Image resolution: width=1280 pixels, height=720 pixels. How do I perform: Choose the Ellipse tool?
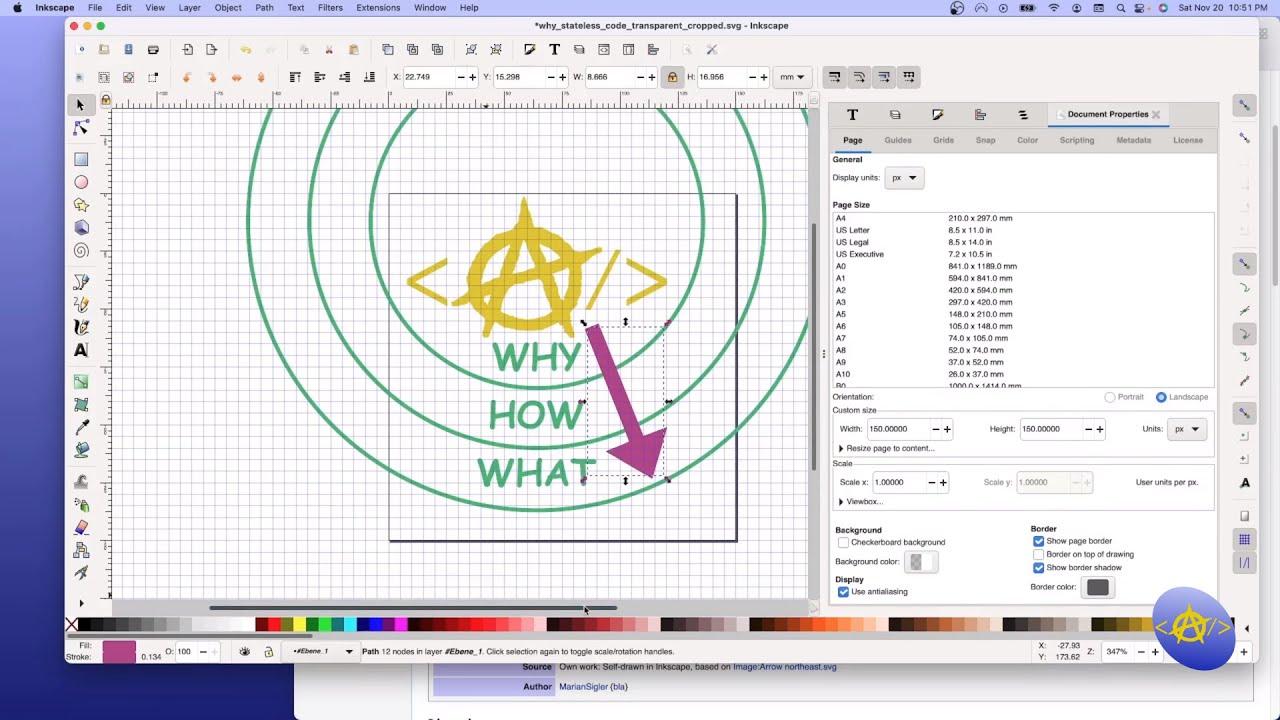tap(81, 182)
